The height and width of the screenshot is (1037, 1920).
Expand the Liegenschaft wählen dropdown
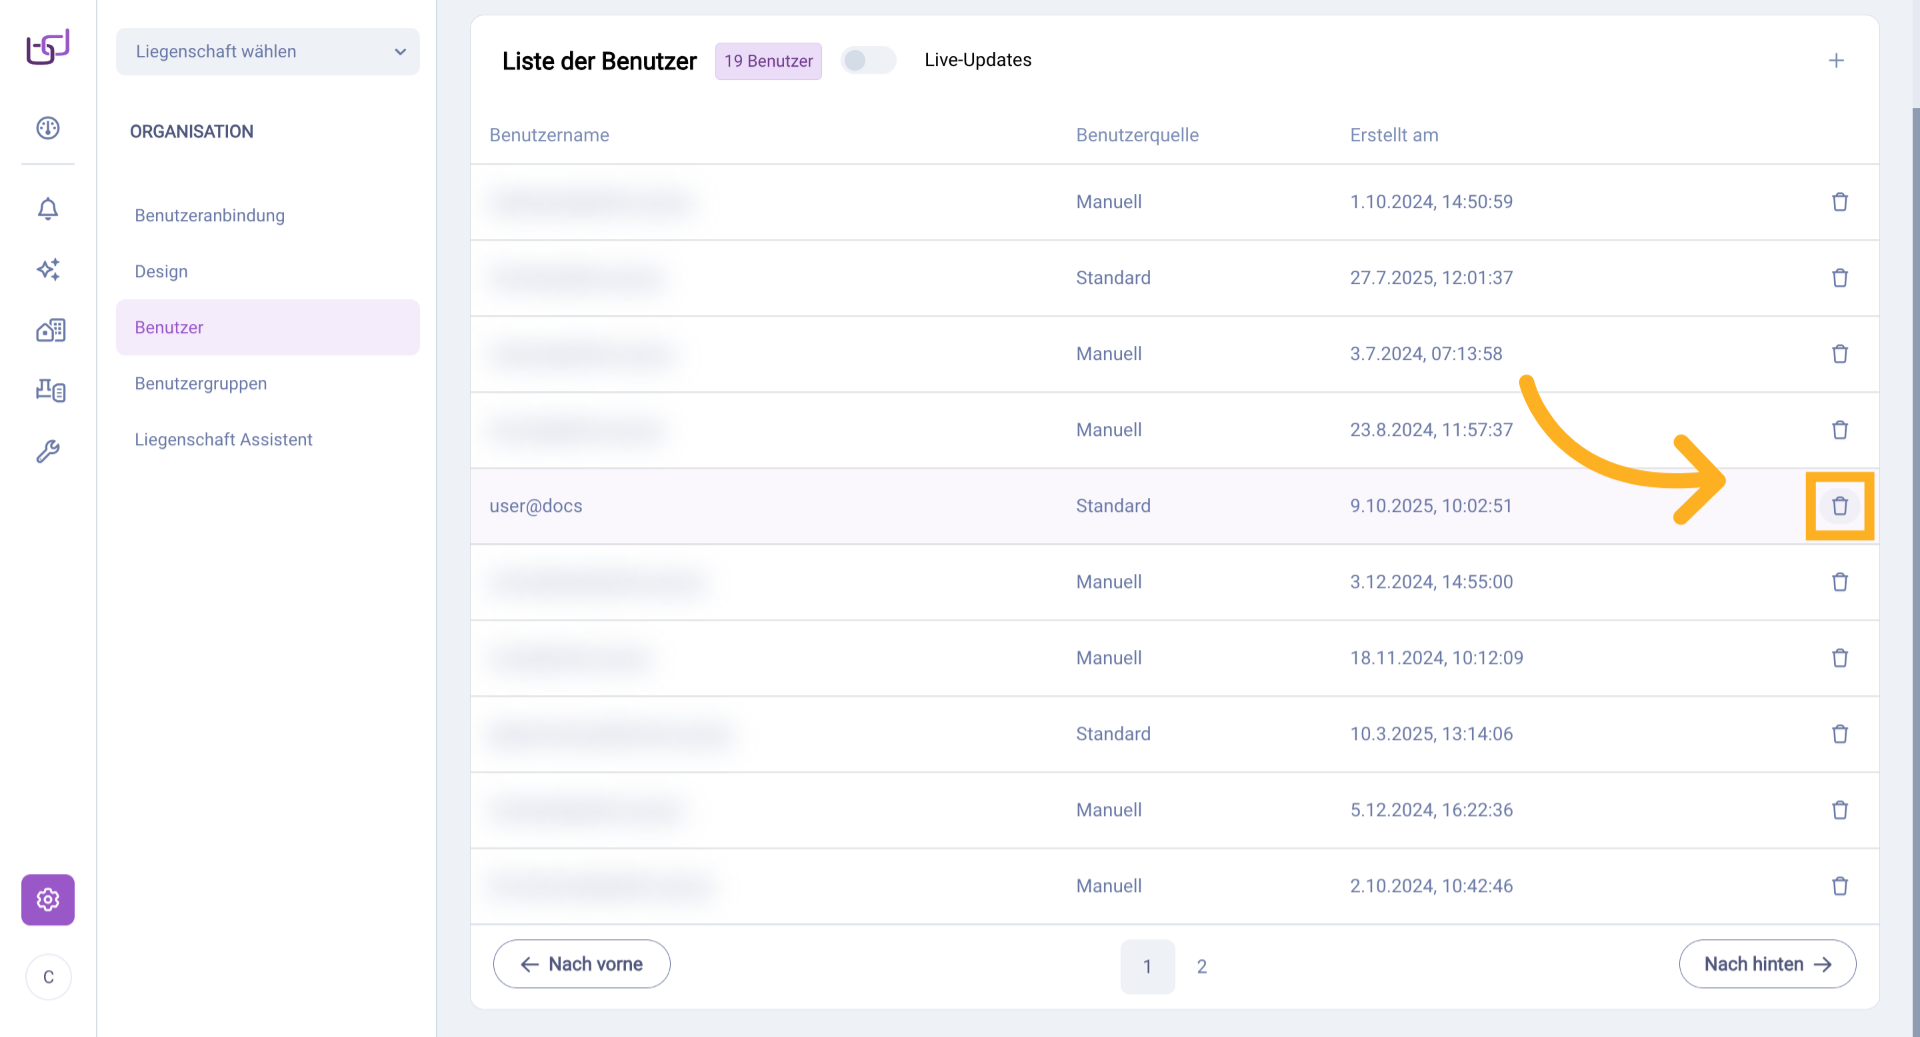[x=268, y=52]
